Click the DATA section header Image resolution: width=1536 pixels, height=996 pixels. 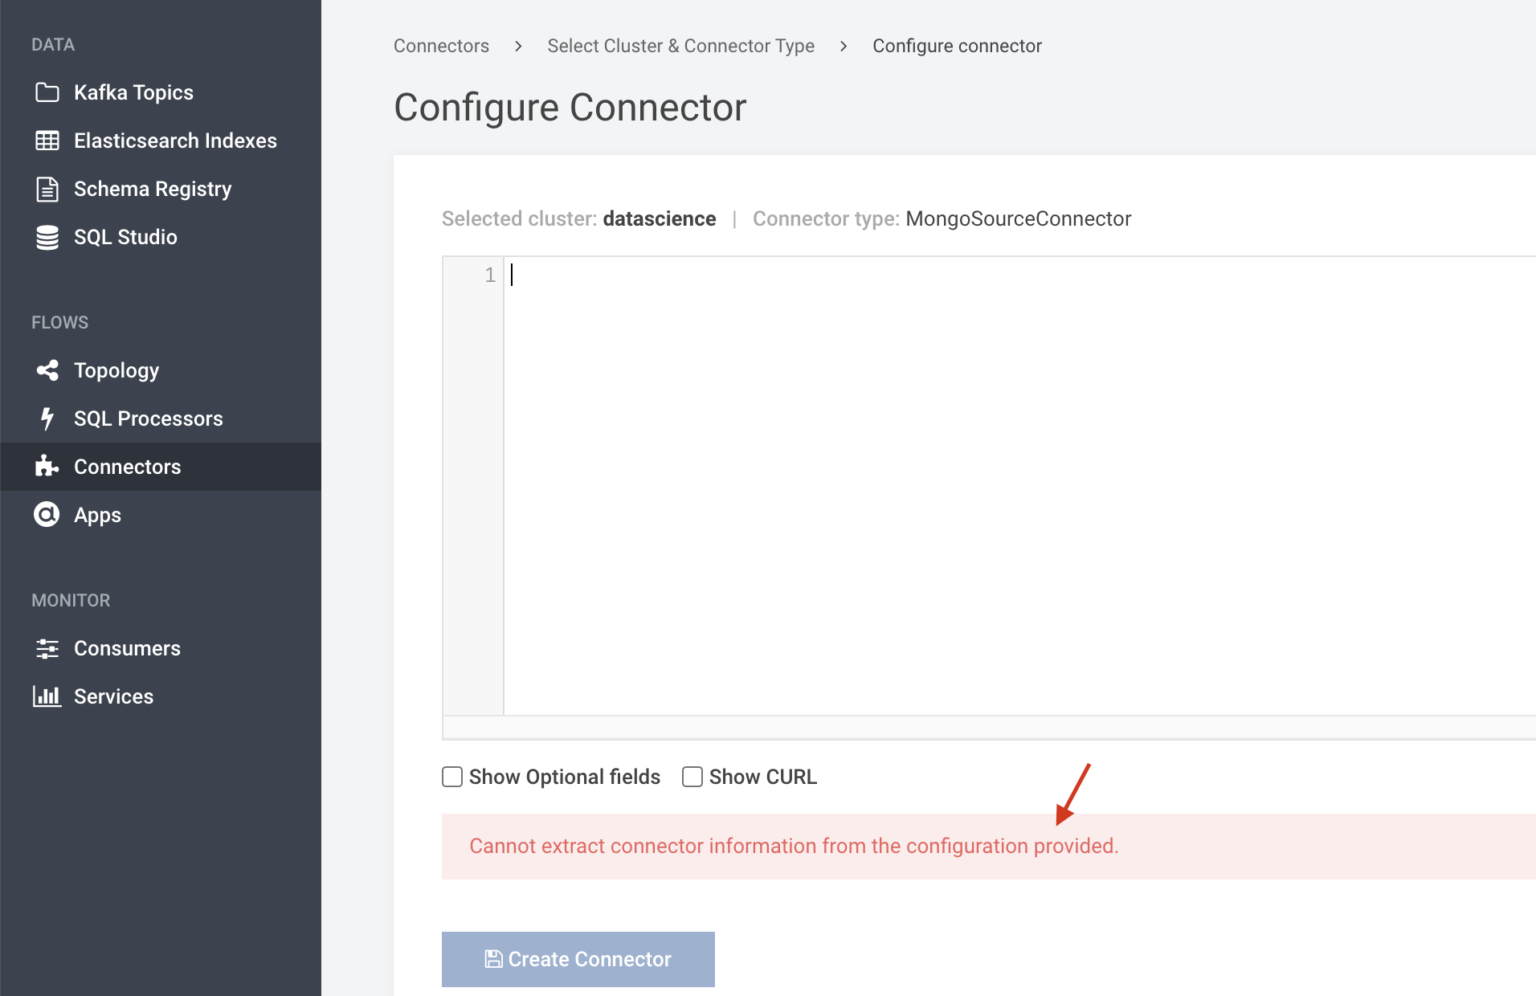(x=53, y=45)
